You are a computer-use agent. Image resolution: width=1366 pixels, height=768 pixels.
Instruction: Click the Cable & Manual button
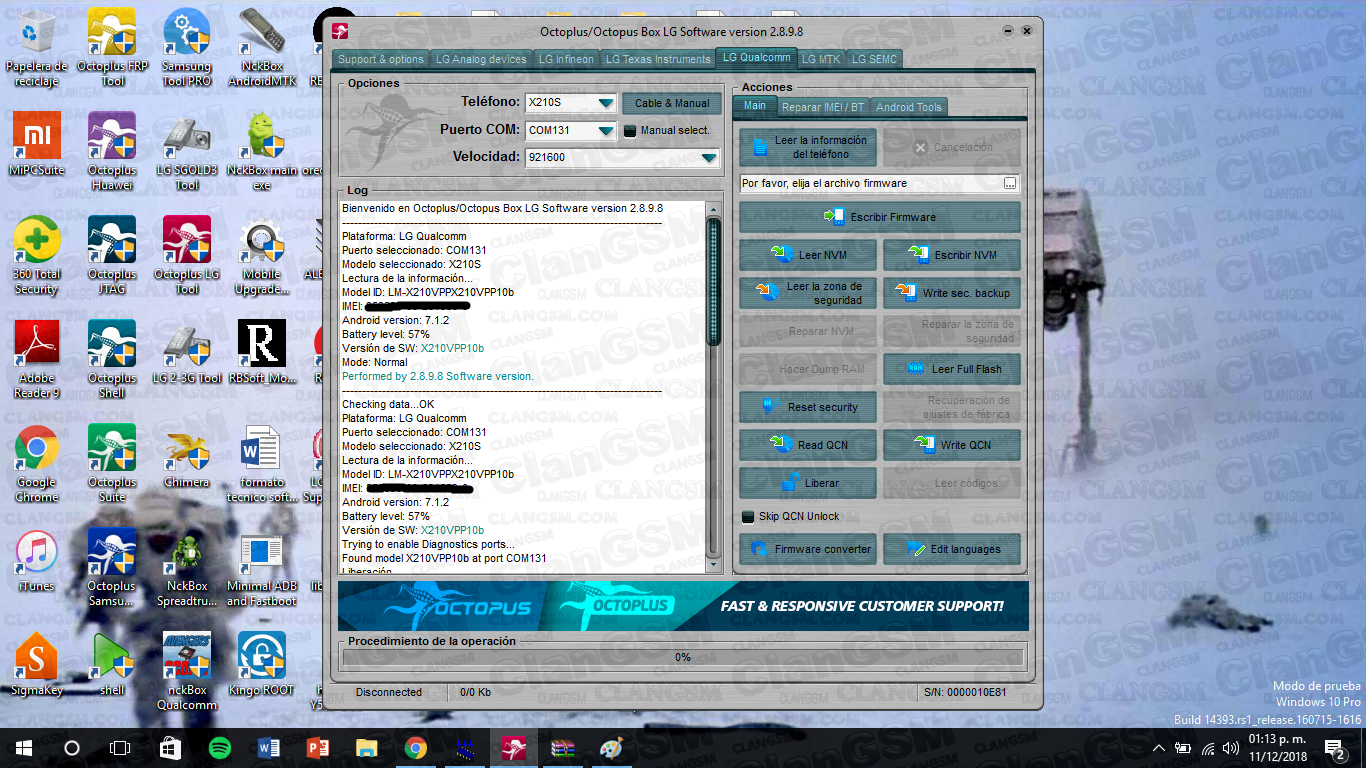click(671, 103)
